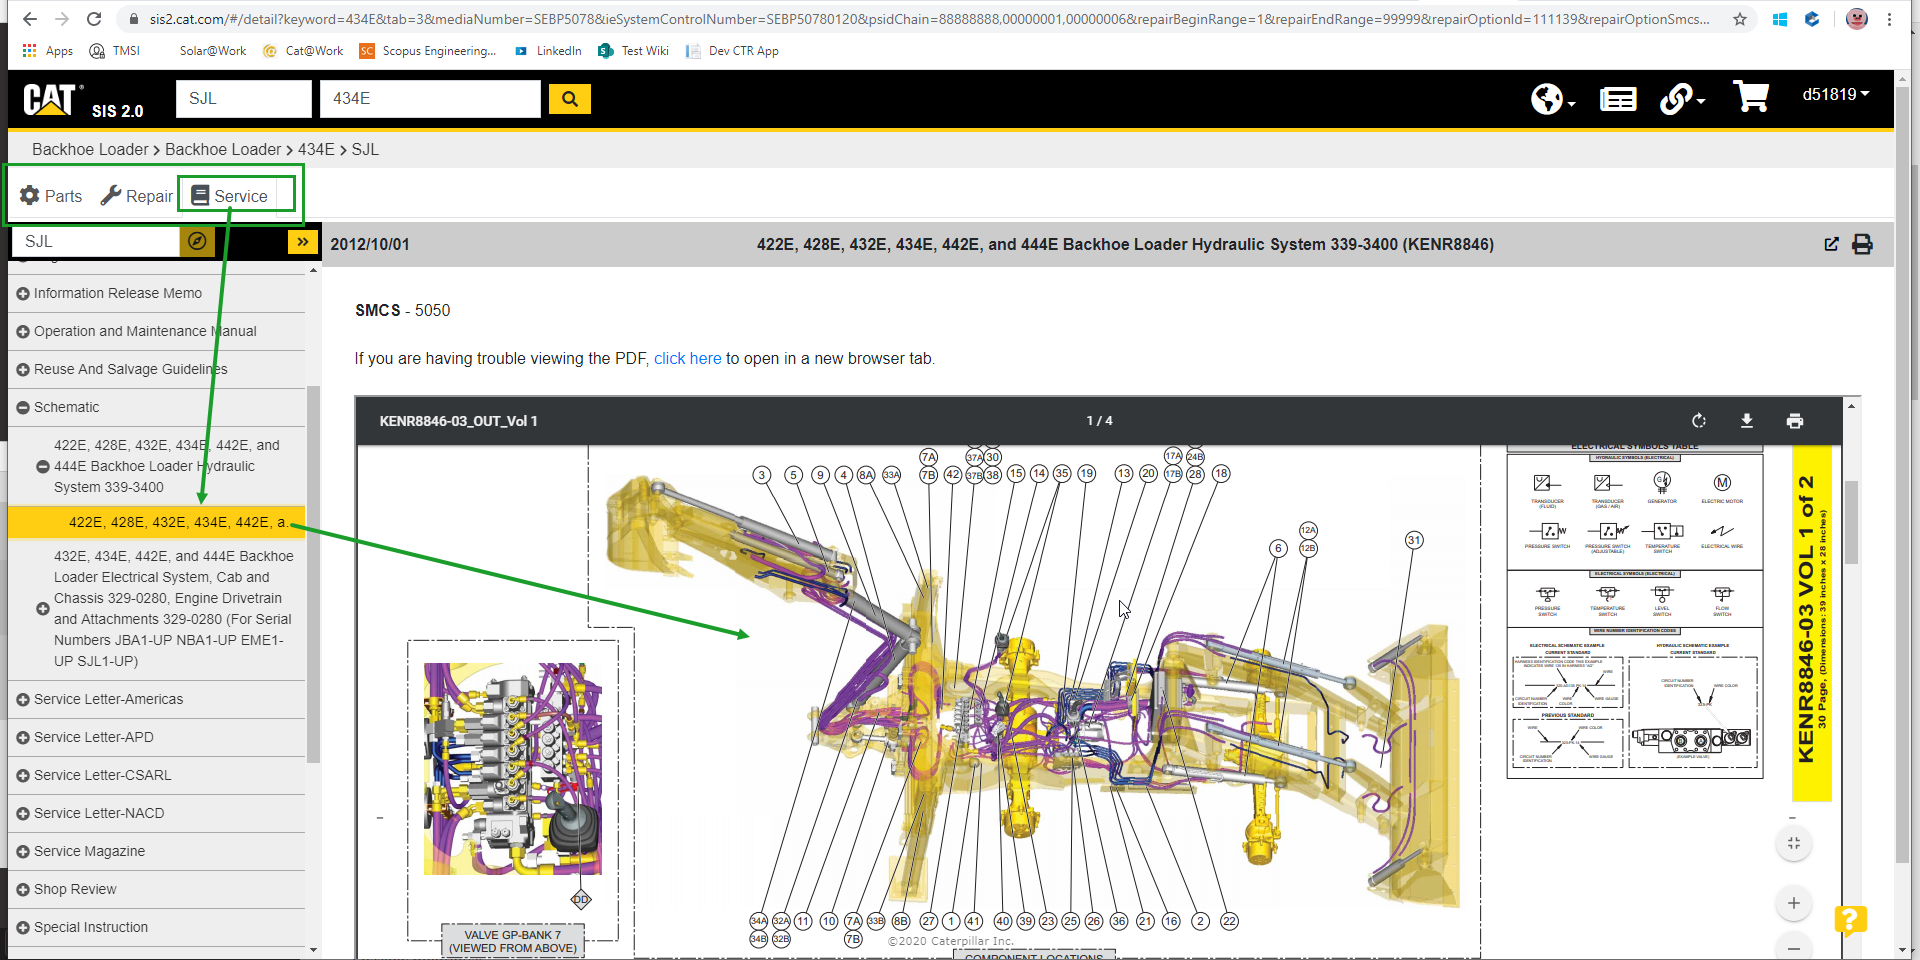
Task: Open the document in a new window icon
Action: click(1831, 244)
